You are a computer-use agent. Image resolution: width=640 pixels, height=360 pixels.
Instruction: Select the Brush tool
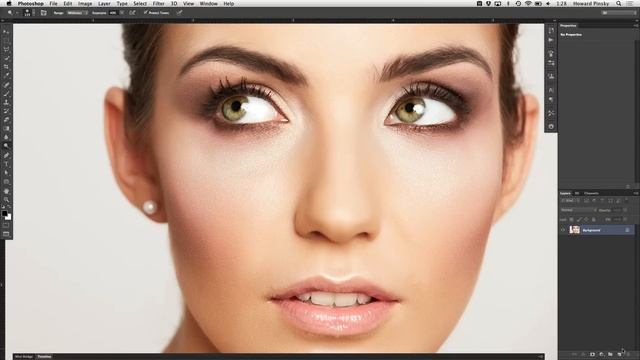(x=6, y=93)
